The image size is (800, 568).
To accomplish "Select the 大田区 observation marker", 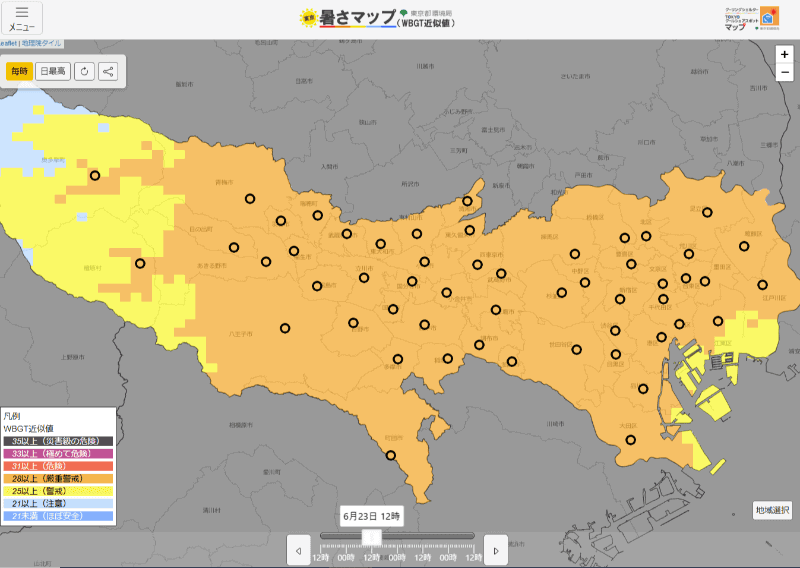I will 631,440.
